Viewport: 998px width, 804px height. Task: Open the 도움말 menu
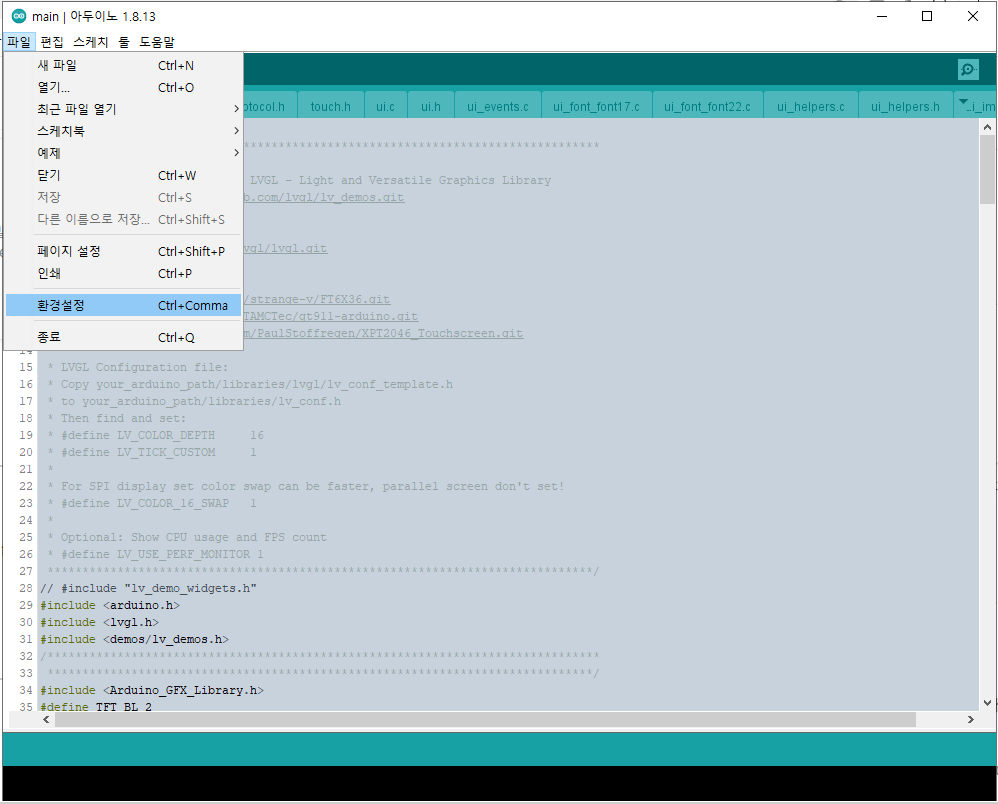(x=157, y=42)
